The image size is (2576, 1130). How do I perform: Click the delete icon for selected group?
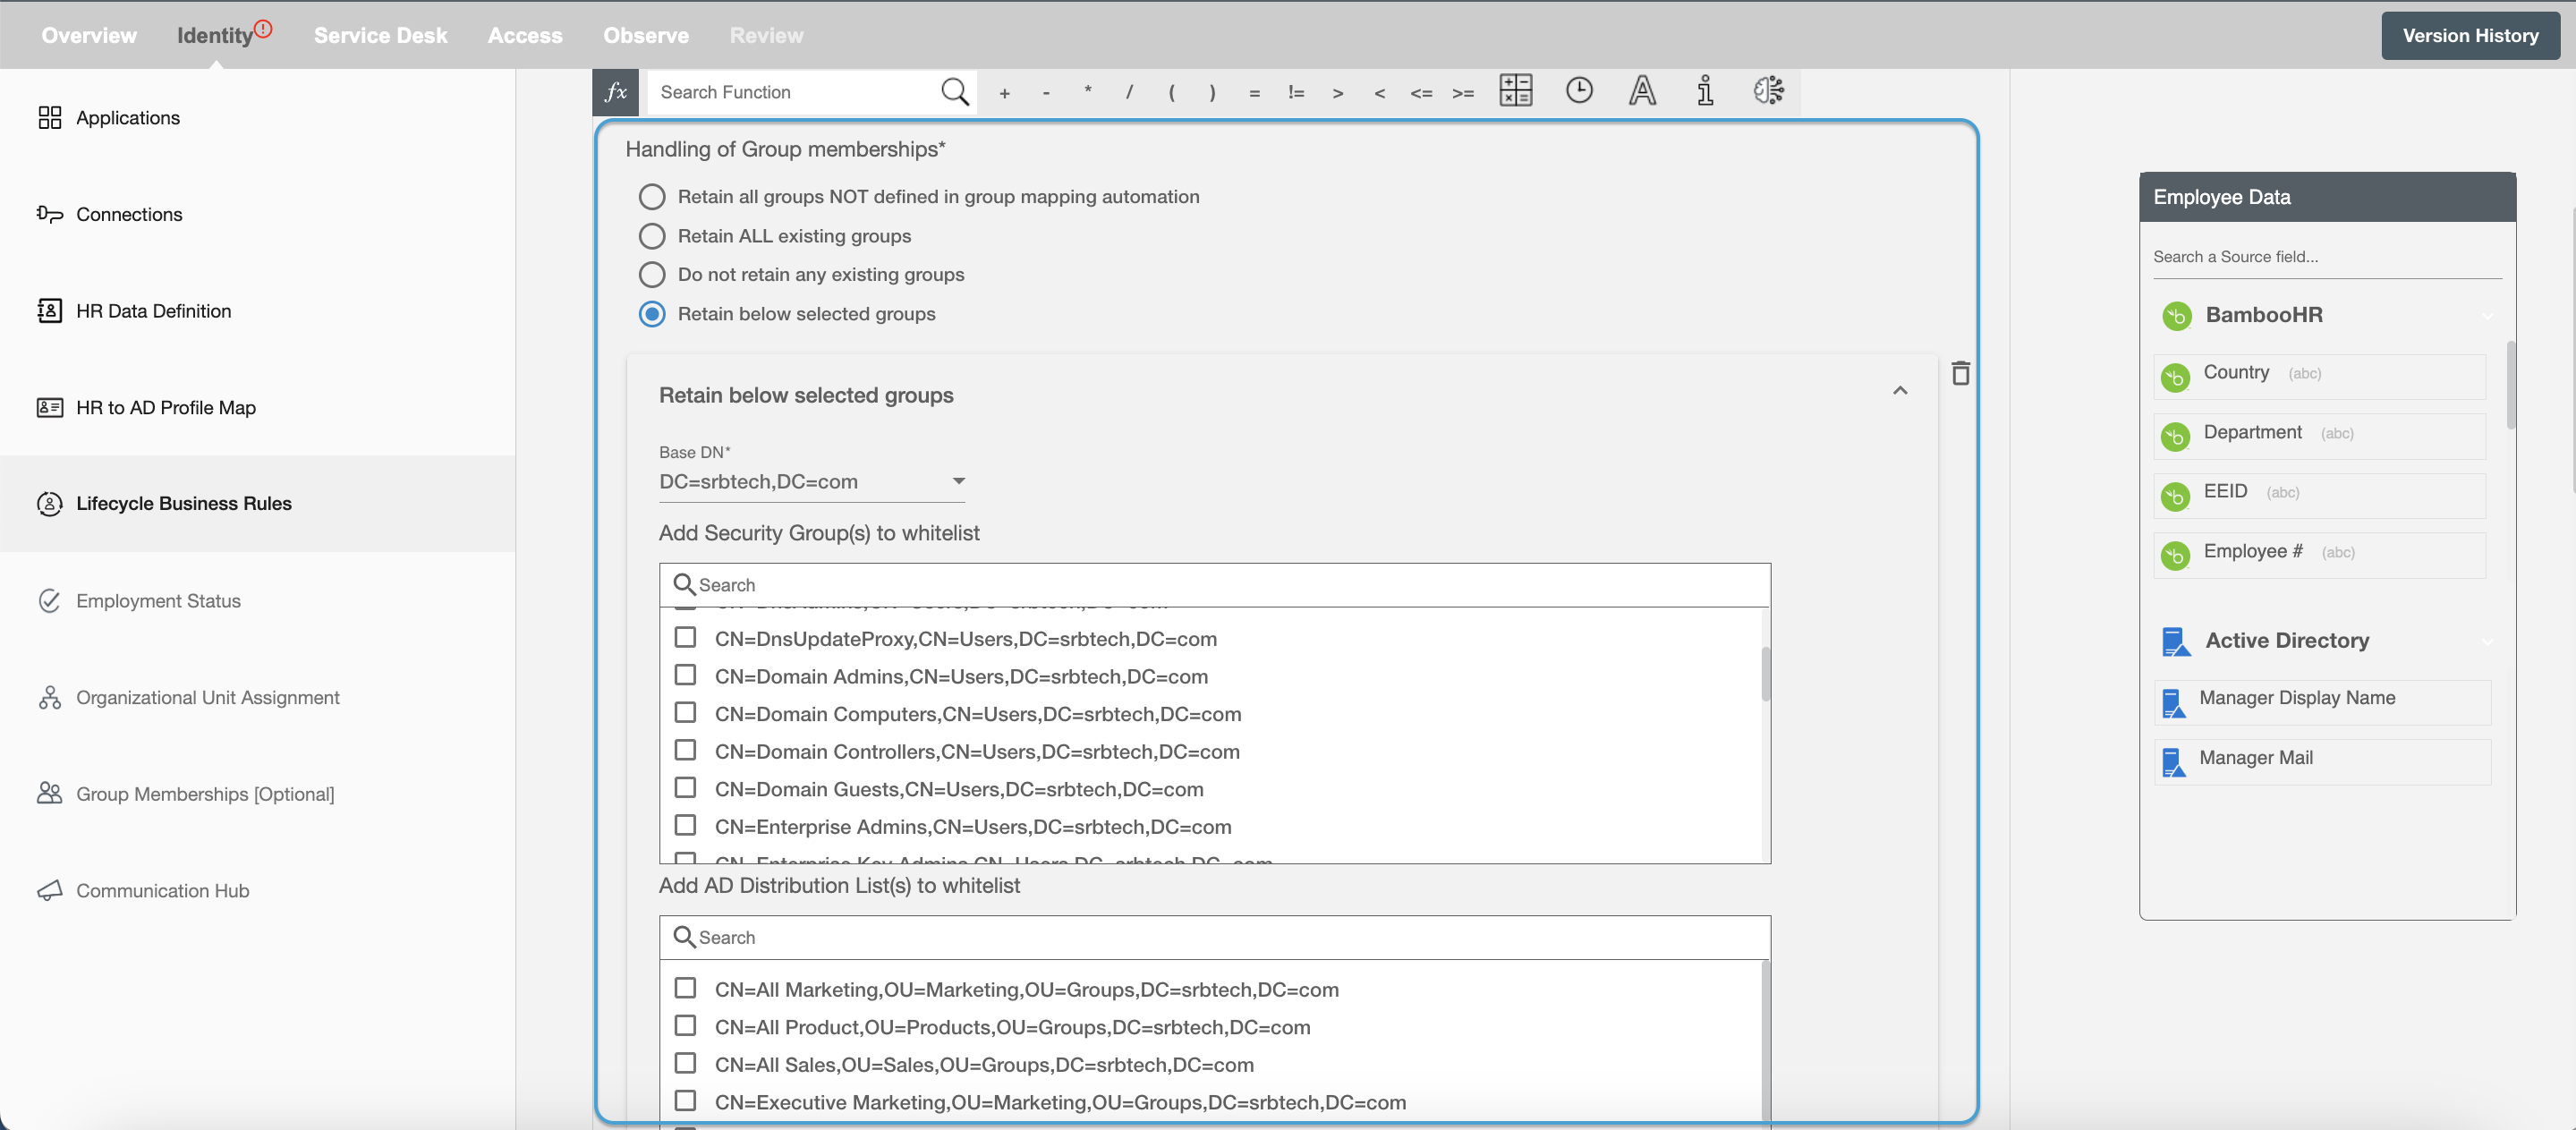1961,373
